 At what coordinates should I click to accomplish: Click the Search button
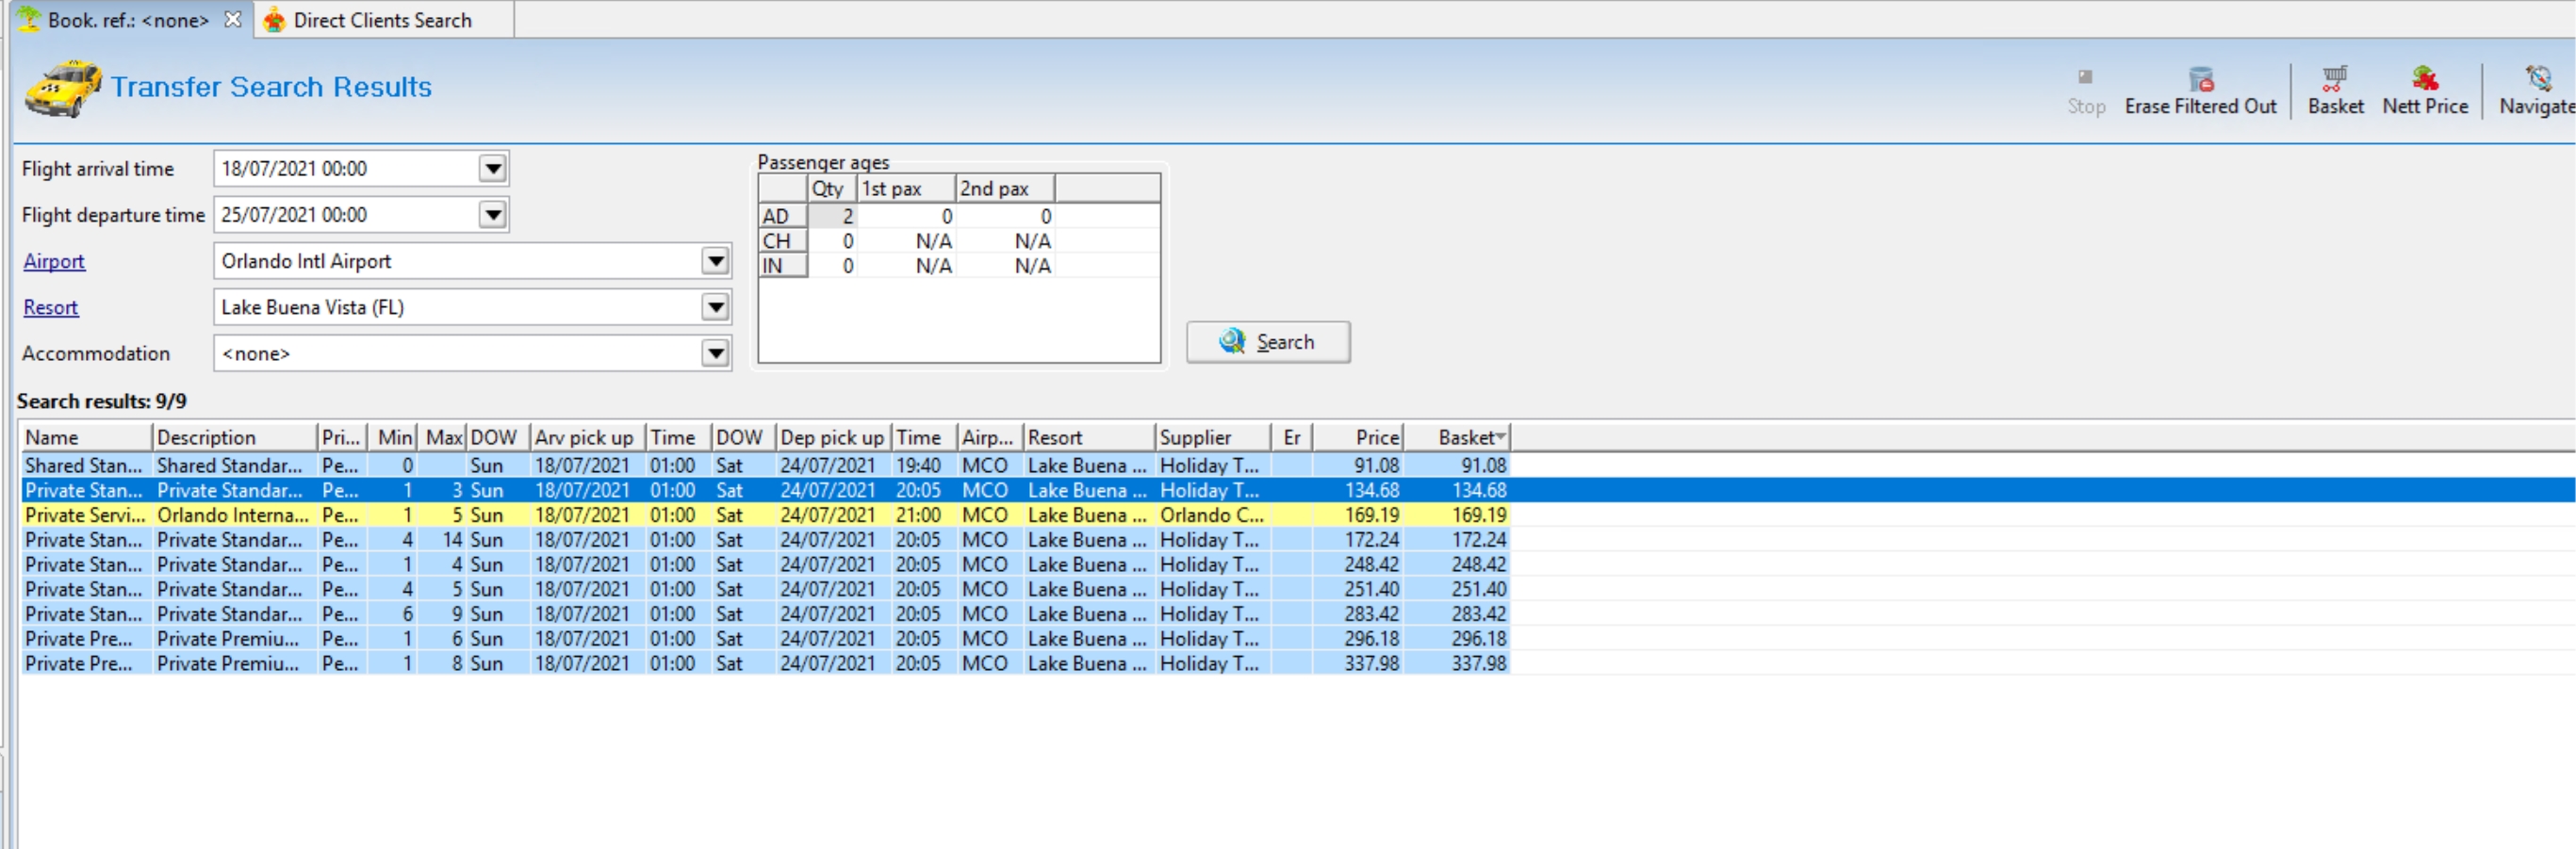pyautogui.click(x=1268, y=342)
